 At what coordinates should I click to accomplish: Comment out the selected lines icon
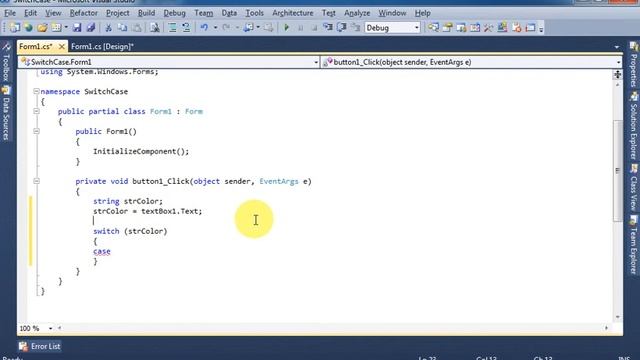tap(172, 28)
